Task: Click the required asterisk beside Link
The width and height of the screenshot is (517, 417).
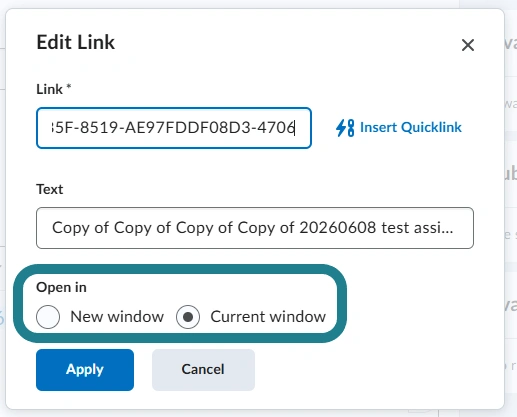Action: coord(69,87)
